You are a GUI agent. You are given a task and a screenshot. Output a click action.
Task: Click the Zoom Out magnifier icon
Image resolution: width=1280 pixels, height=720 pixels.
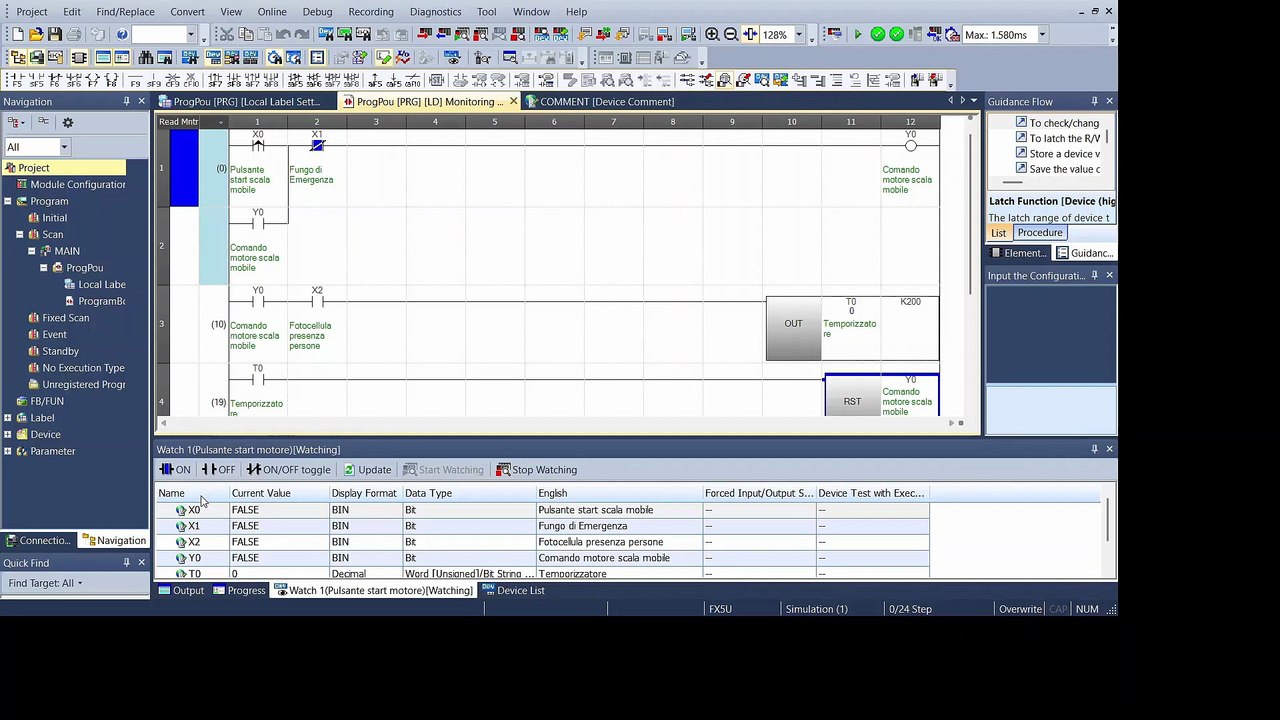pos(731,34)
